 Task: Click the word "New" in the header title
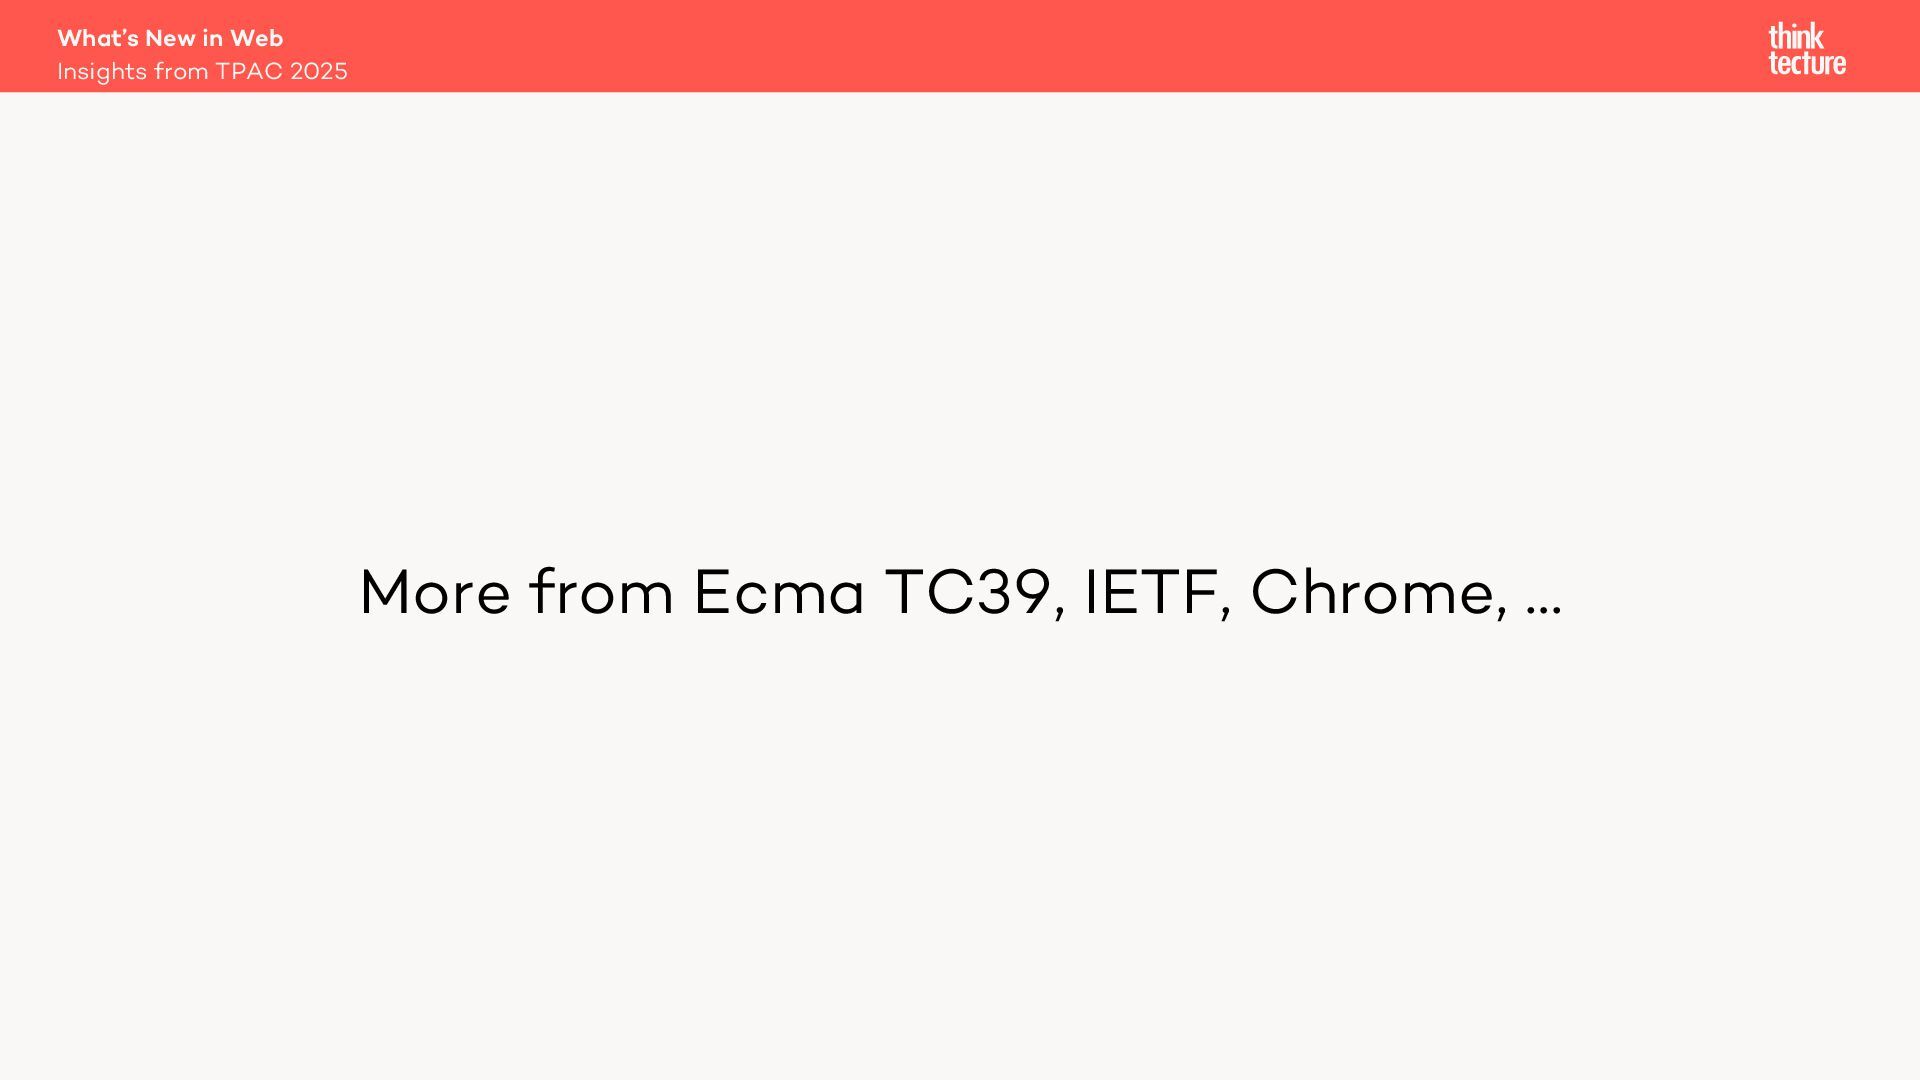(x=169, y=38)
